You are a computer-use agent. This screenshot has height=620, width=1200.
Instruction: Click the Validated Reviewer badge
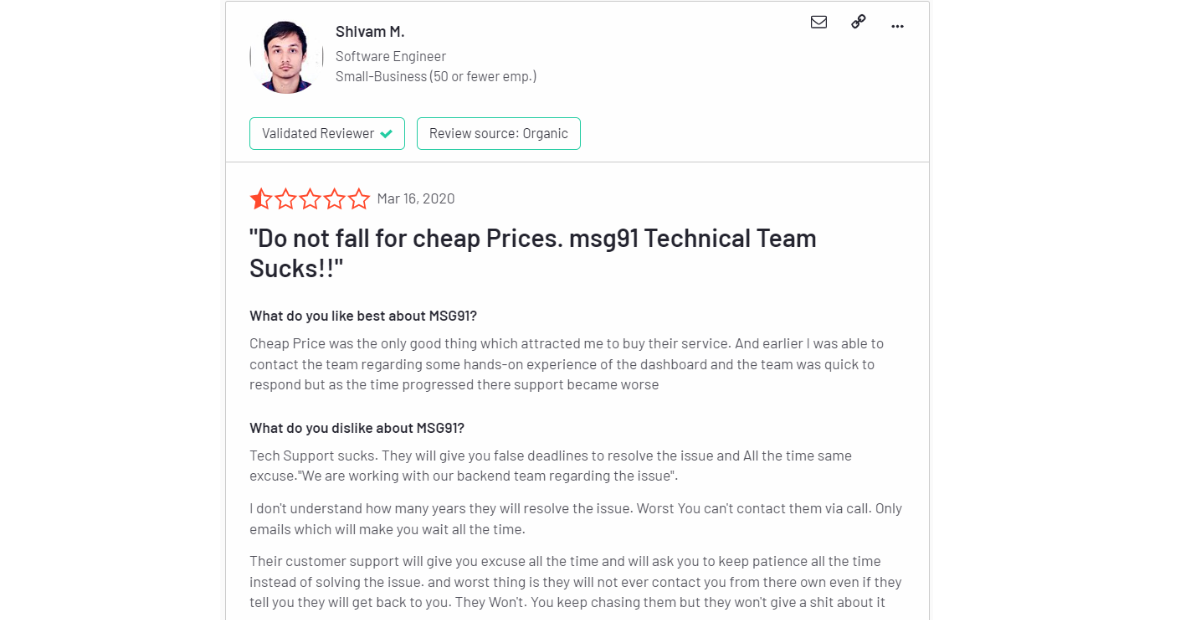pyautogui.click(x=327, y=134)
